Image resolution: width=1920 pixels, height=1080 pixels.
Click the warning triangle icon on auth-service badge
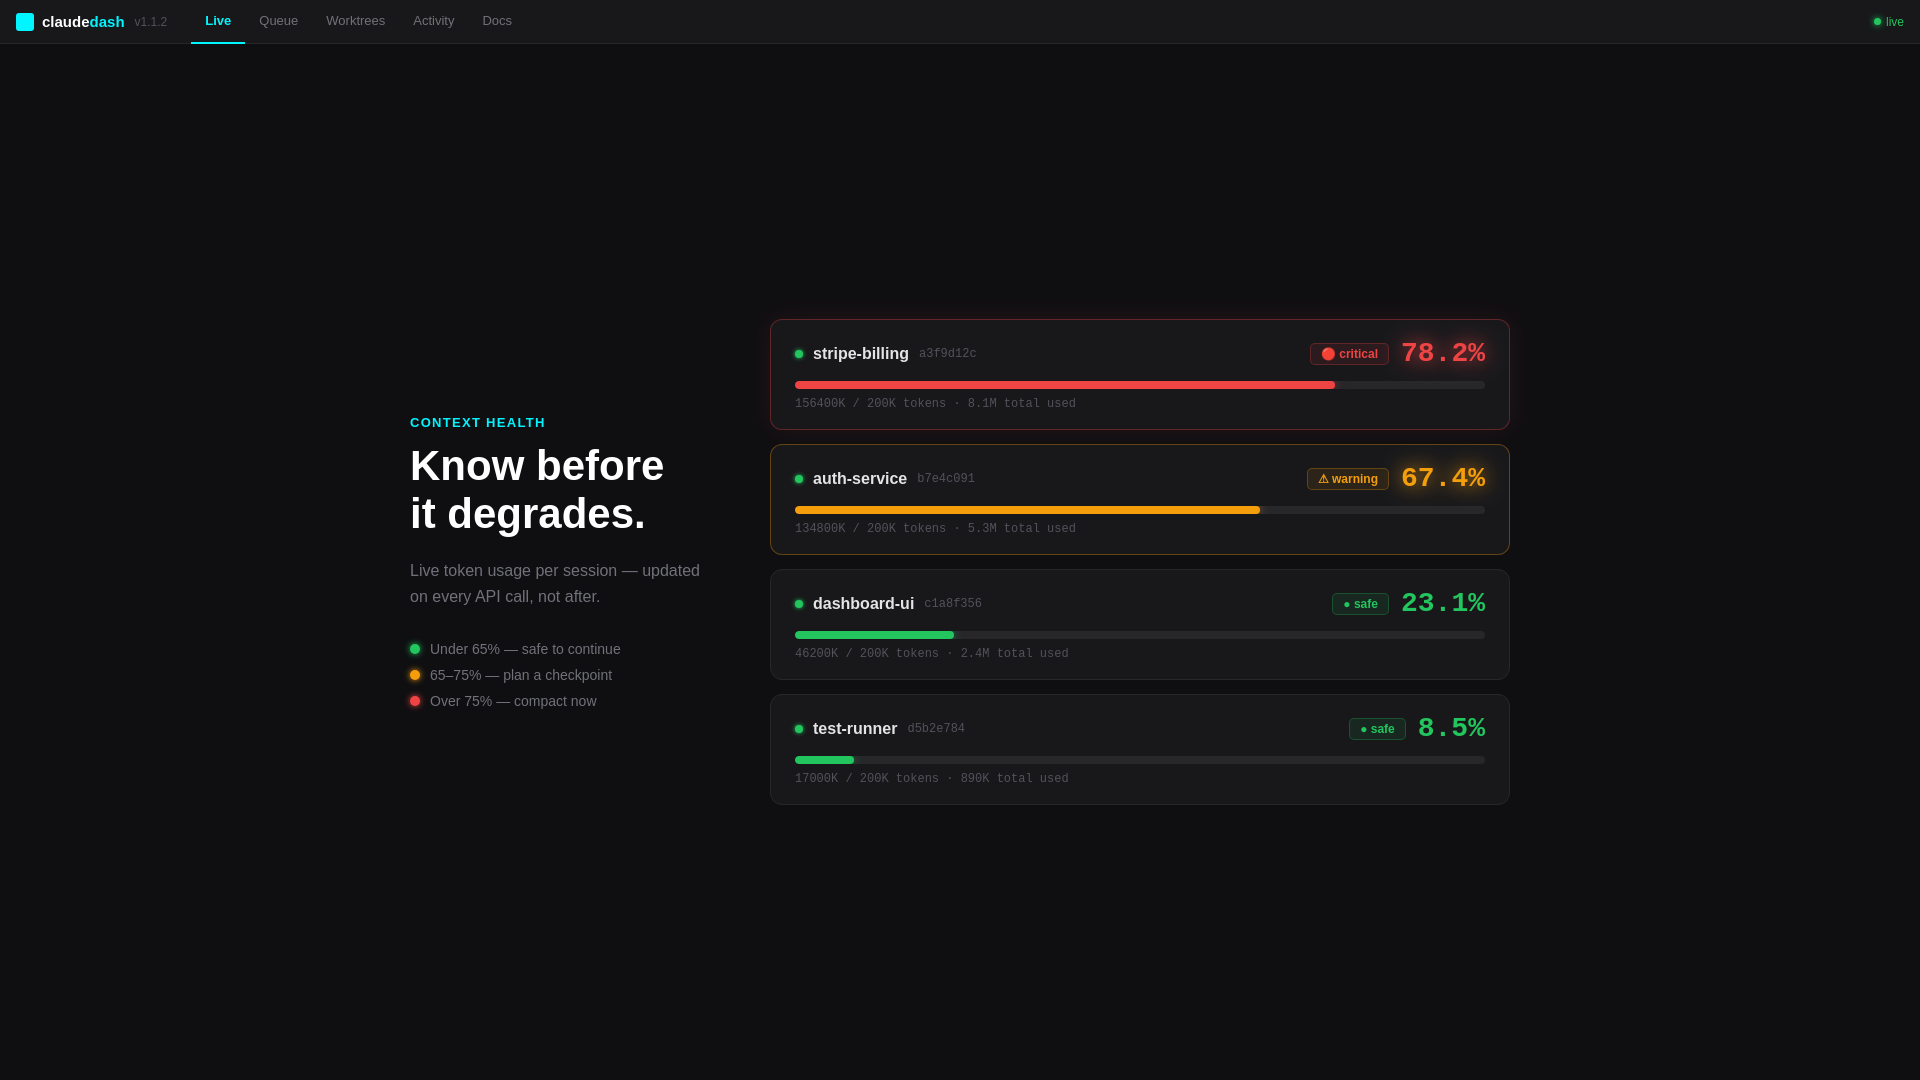[1321, 479]
